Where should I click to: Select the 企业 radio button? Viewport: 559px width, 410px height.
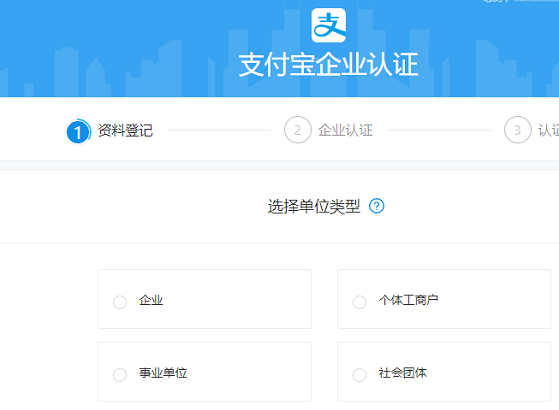(120, 302)
